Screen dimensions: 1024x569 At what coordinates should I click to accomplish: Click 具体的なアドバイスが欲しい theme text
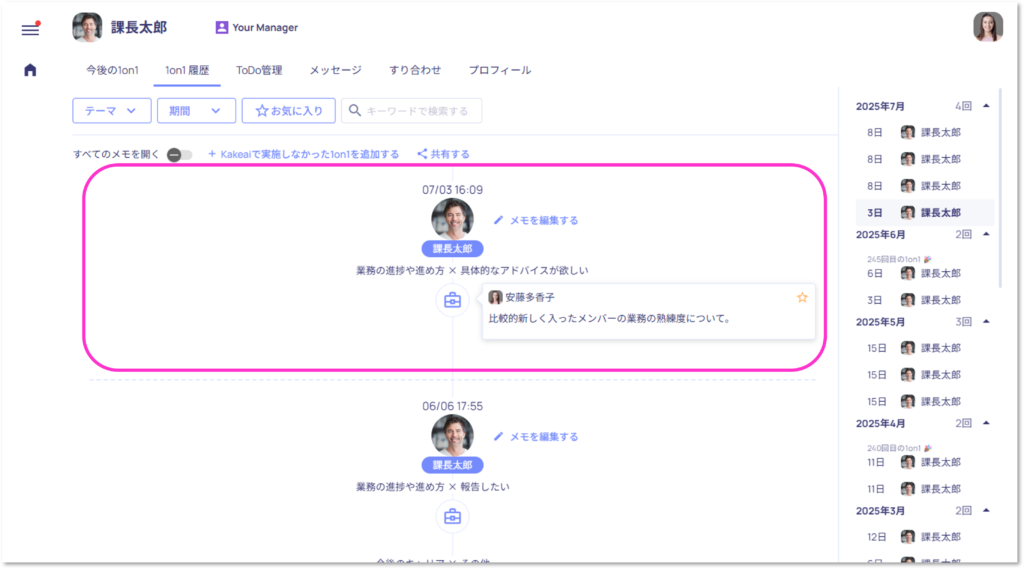tap(524, 270)
